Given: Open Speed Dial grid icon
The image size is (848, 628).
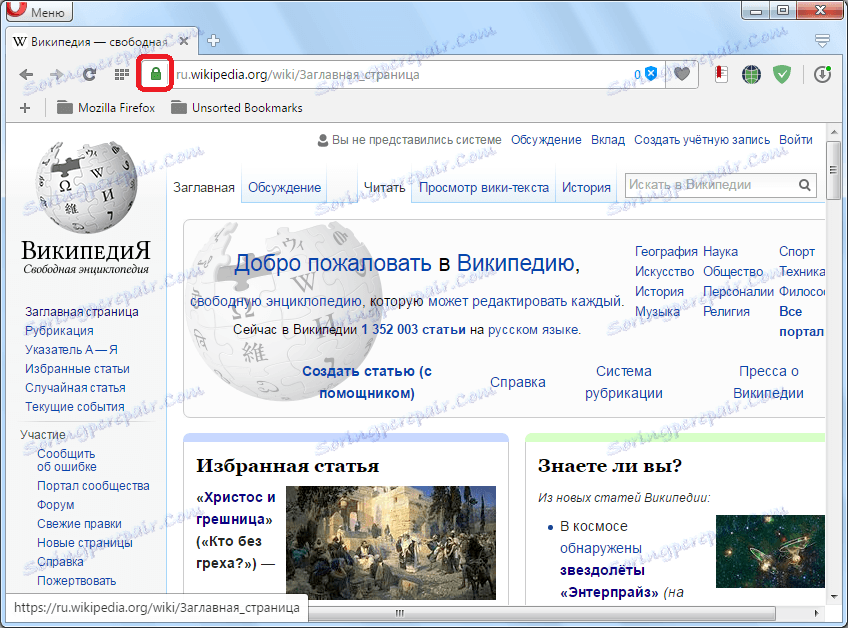Looking at the screenshot, I should tap(122, 75).
